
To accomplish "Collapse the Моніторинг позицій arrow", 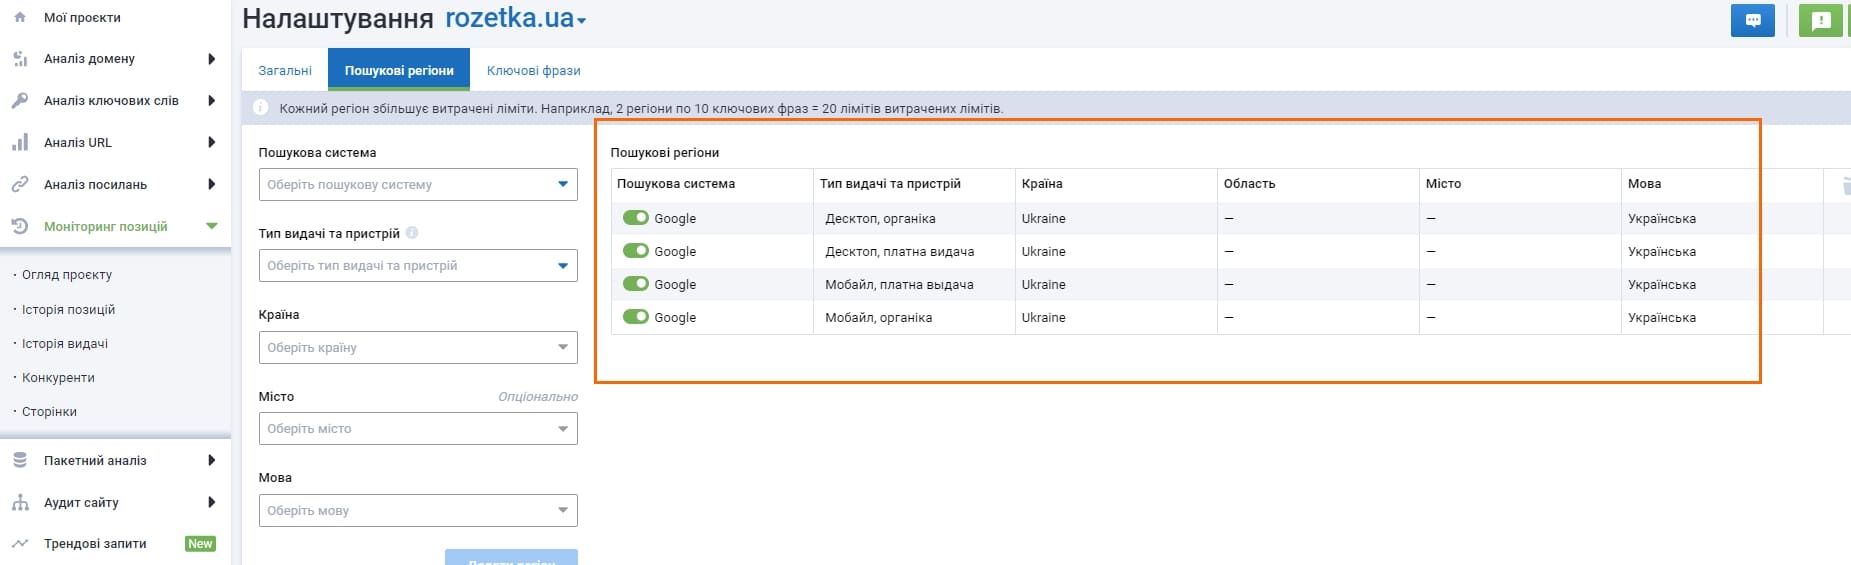I will pos(211,226).
